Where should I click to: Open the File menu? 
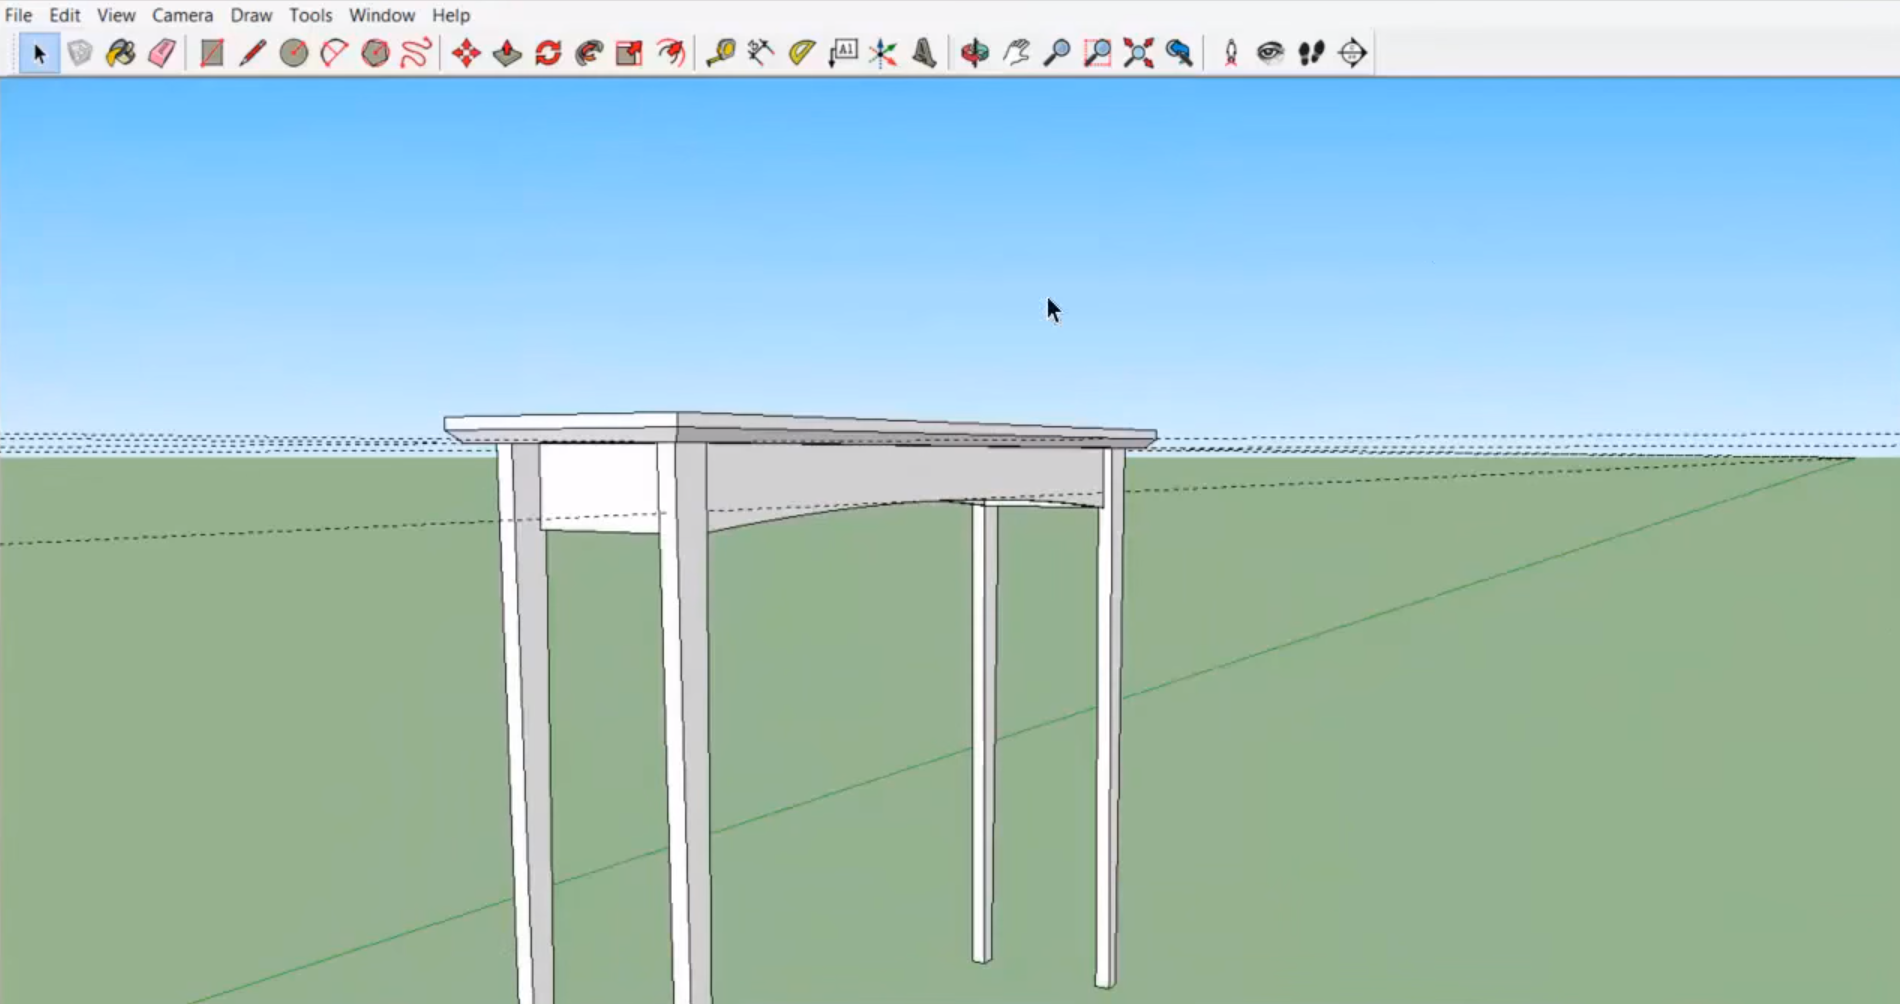point(18,15)
